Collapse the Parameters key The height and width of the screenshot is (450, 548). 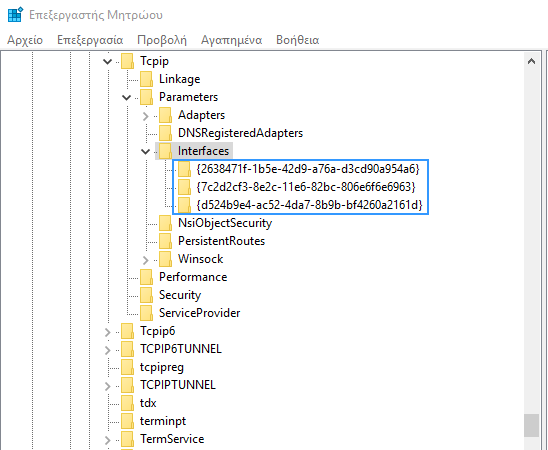(126, 97)
